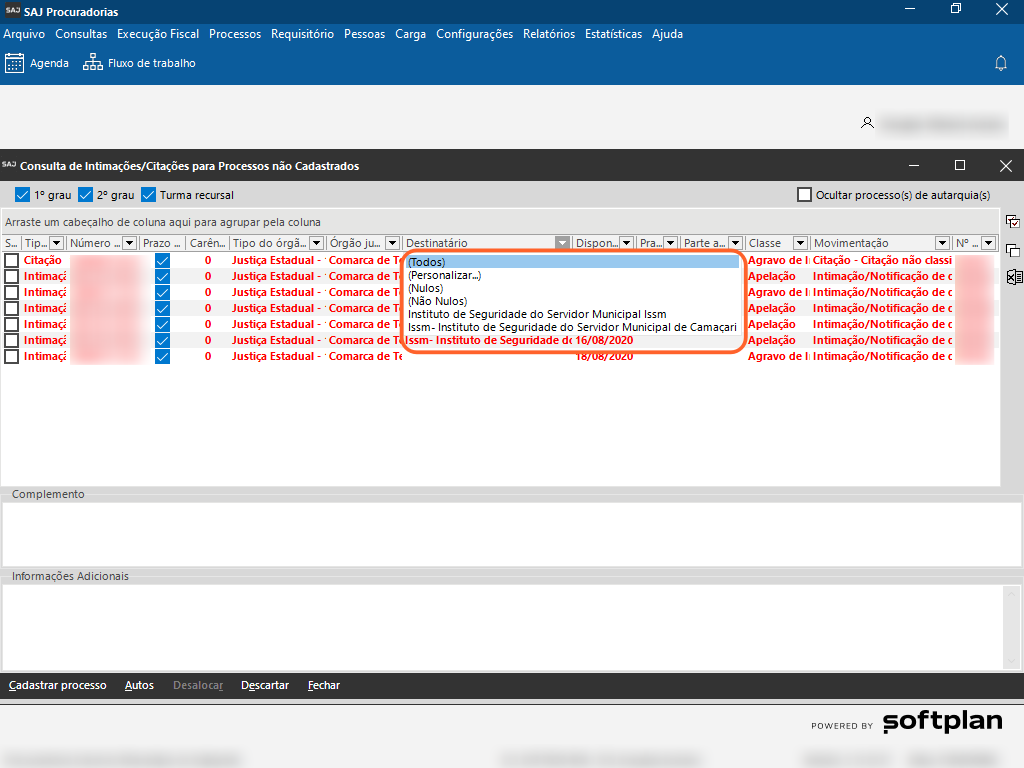Click the select-all checklist icon on right
Image resolution: width=1024 pixels, height=768 pixels.
[1012, 222]
